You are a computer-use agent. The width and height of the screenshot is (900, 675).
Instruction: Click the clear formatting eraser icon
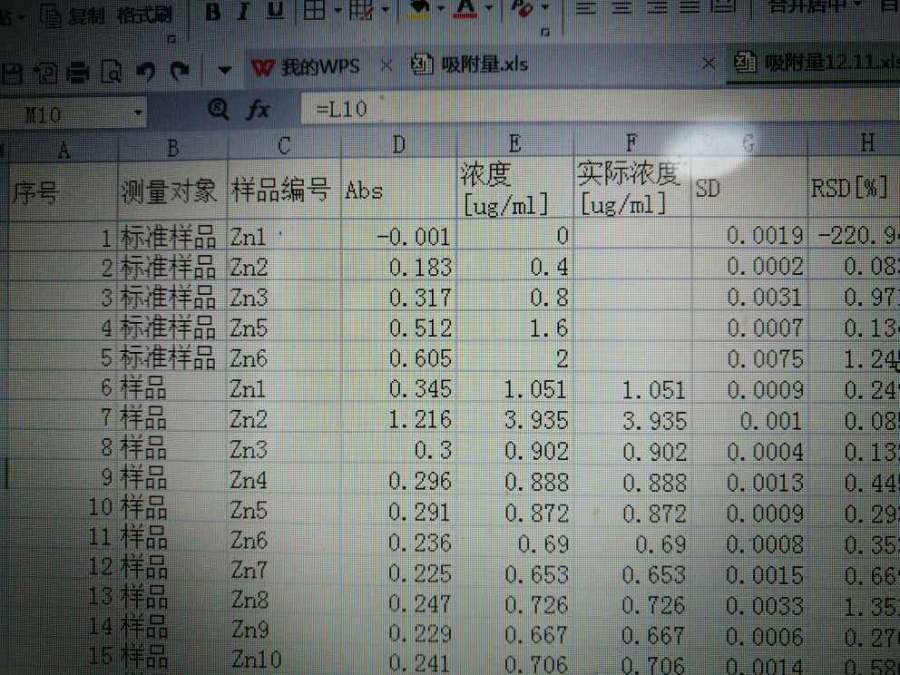coord(523,9)
